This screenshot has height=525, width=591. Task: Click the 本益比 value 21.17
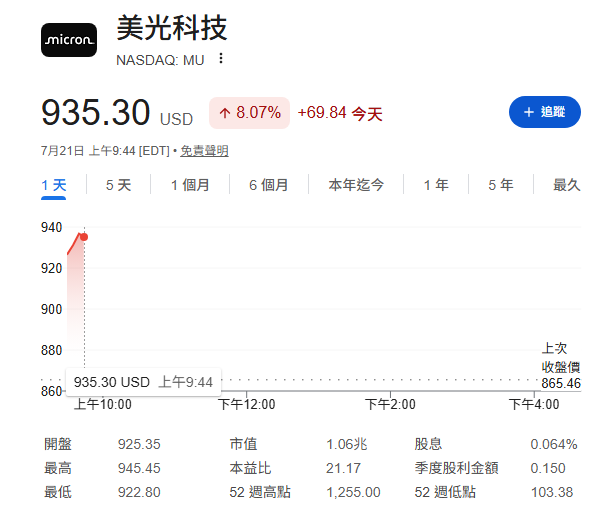click(x=343, y=468)
